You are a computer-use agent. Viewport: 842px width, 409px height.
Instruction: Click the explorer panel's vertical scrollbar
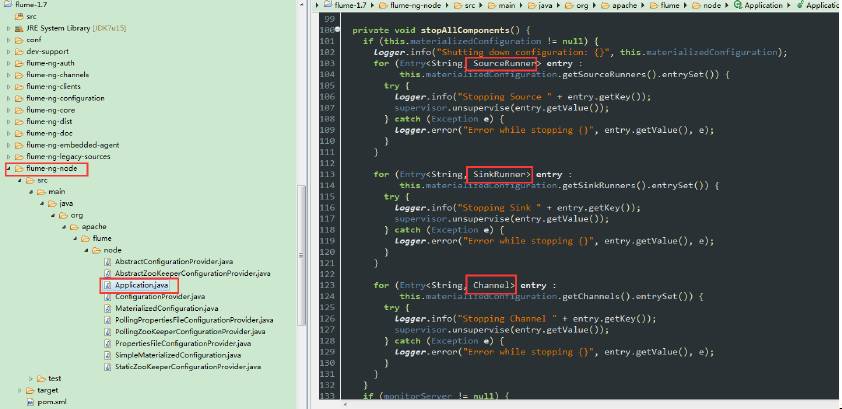coord(301,255)
